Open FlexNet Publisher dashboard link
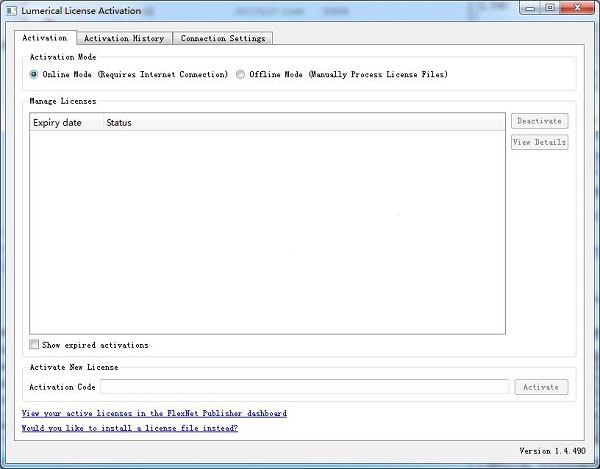The width and height of the screenshot is (600, 469). (x=154, y=413)
